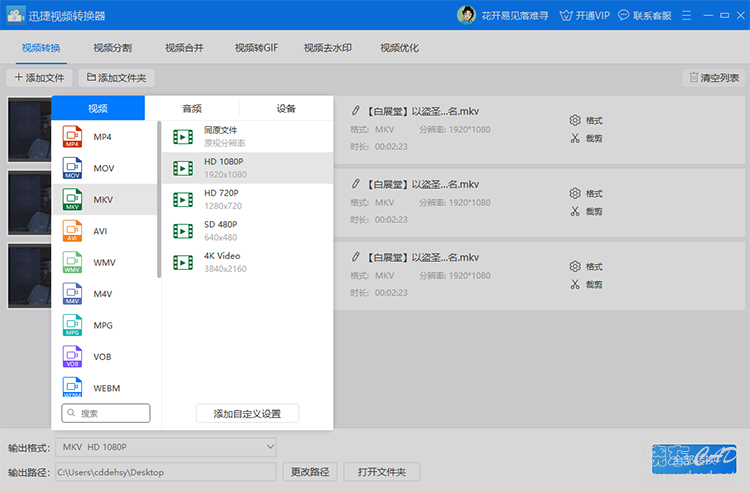The width and height of the screenshot is (750, 491).
Task: Click the 清空列表 button
Action: click(x=714, y=77)
